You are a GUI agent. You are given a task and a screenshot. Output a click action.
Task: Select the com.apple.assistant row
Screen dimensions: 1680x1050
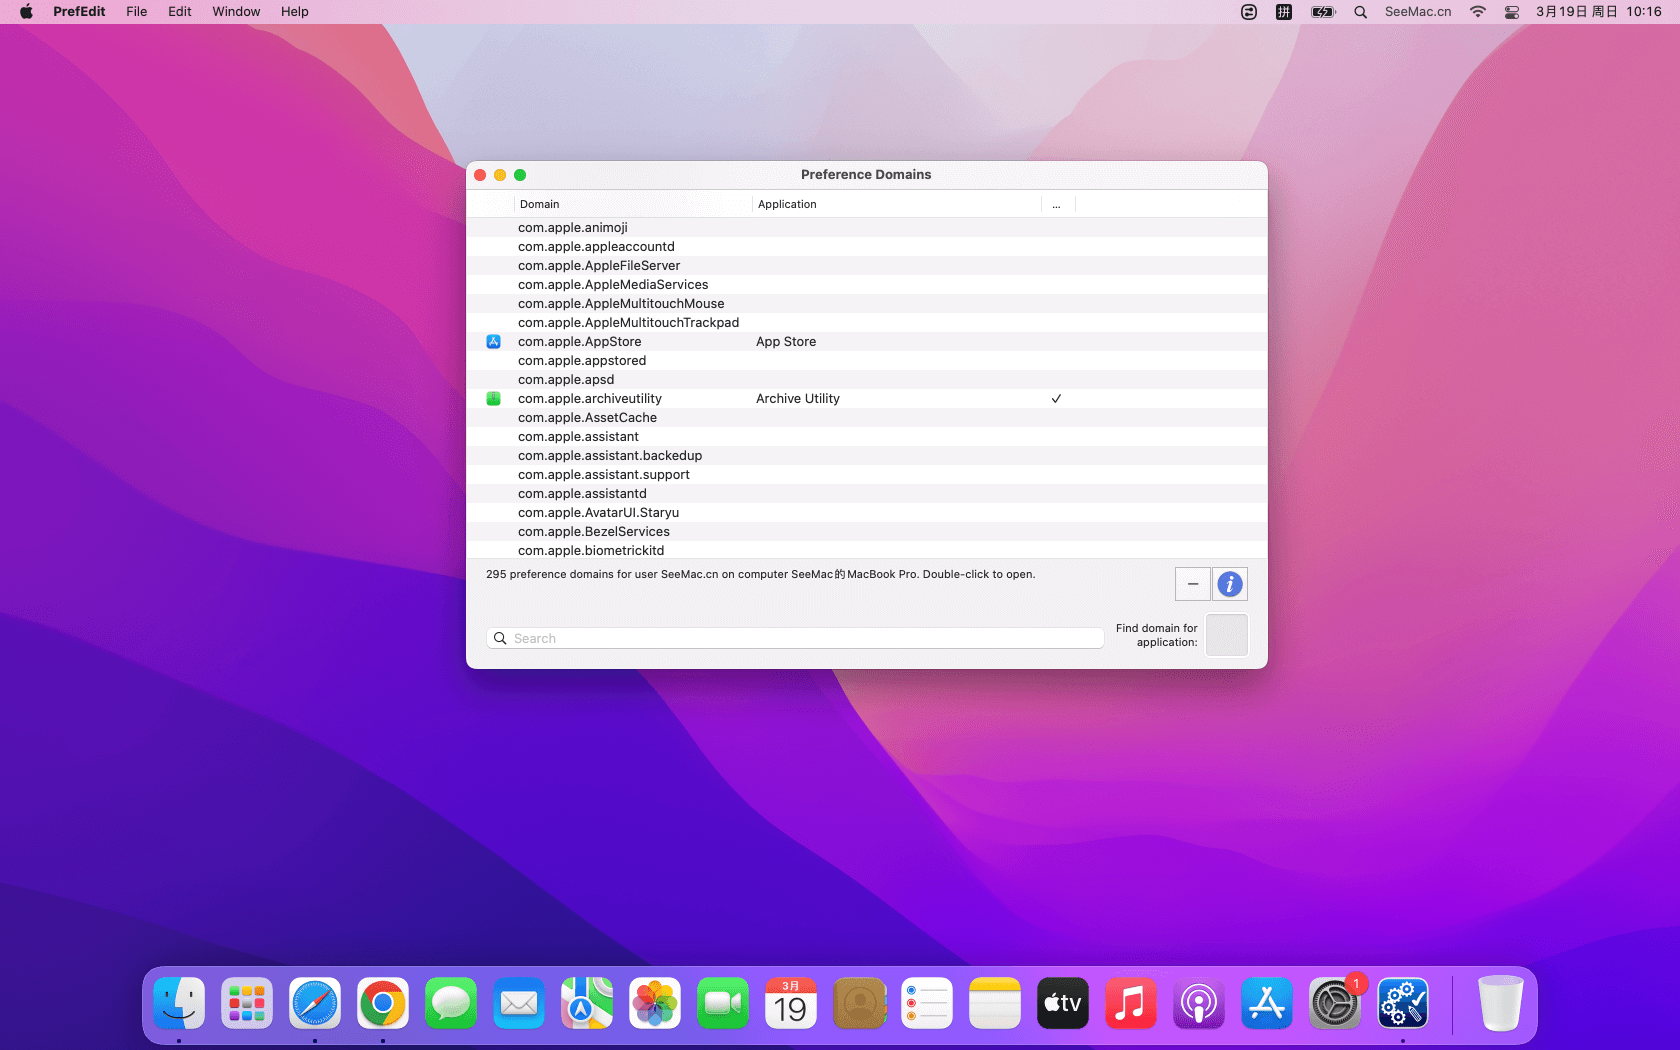click(866, 437)
